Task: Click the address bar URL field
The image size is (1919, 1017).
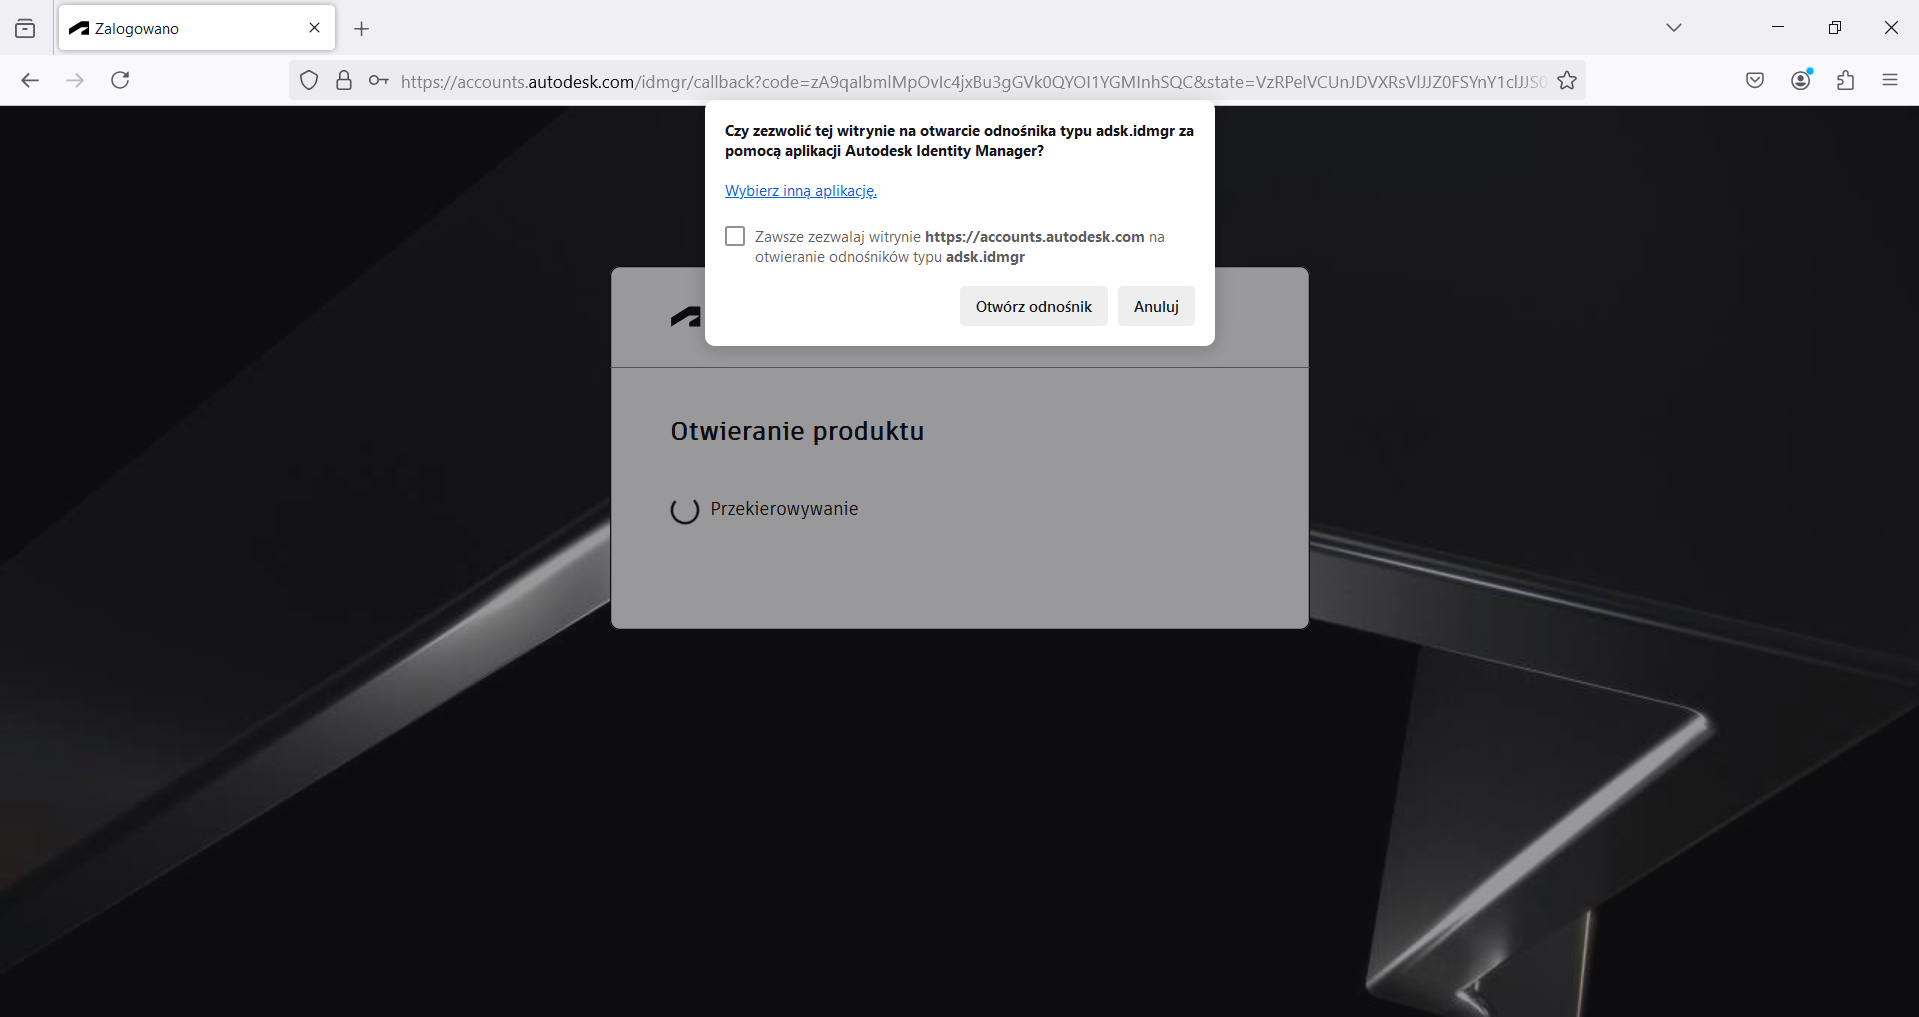Action: coord(970,82)
